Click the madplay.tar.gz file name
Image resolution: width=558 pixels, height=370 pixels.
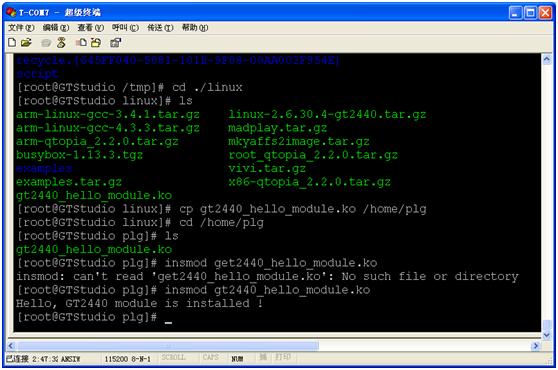click(278, 128)
